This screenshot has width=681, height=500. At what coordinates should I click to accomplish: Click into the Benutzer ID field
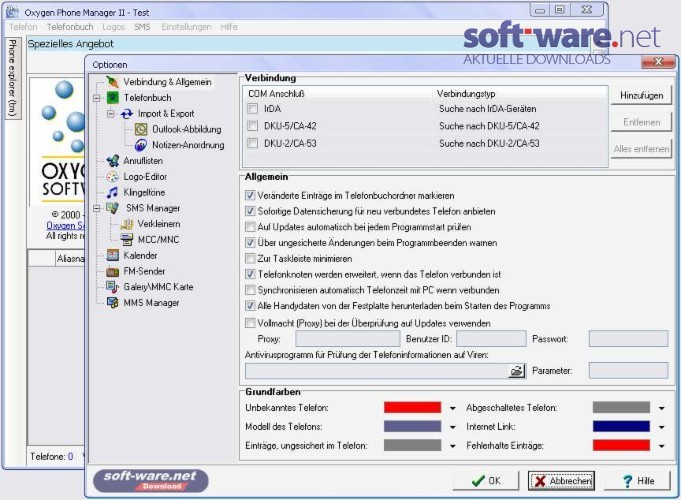click(491, 339)
